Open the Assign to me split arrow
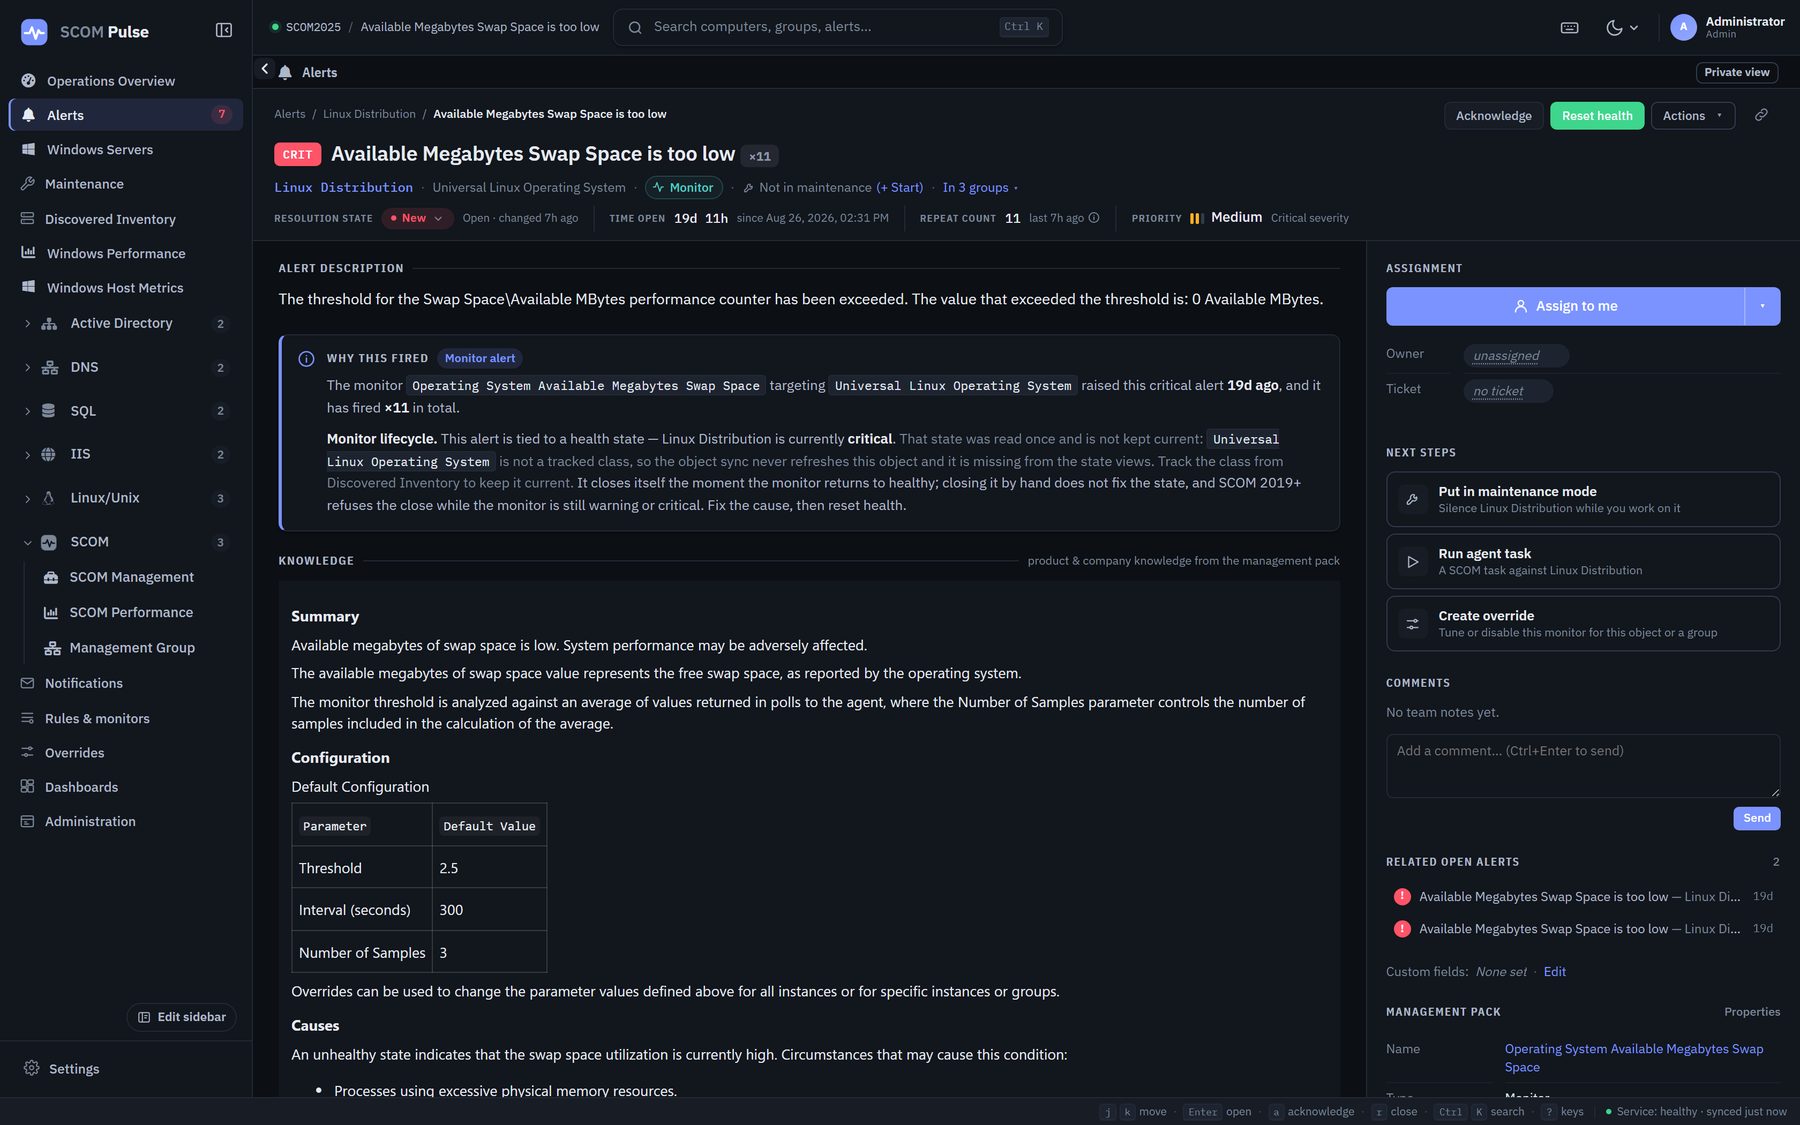Image resolution: width=1800 pixels, height=1125 pixels. pyautogui.click(x=1762, y=306)
